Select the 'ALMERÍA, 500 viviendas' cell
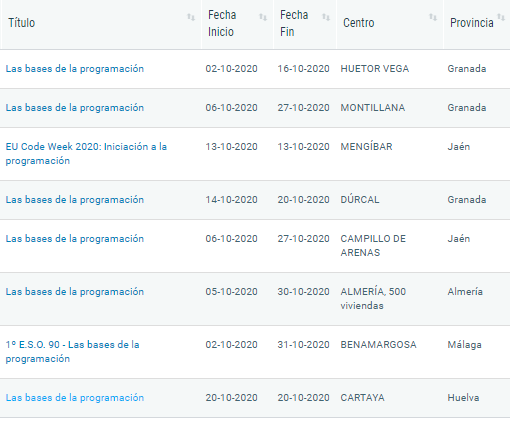 tap(373, 299)
